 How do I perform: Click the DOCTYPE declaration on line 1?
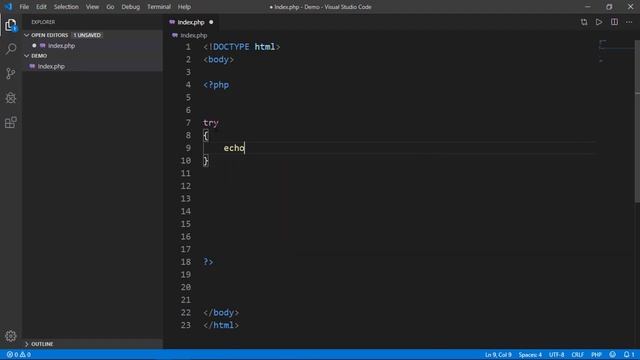point(242,47)
